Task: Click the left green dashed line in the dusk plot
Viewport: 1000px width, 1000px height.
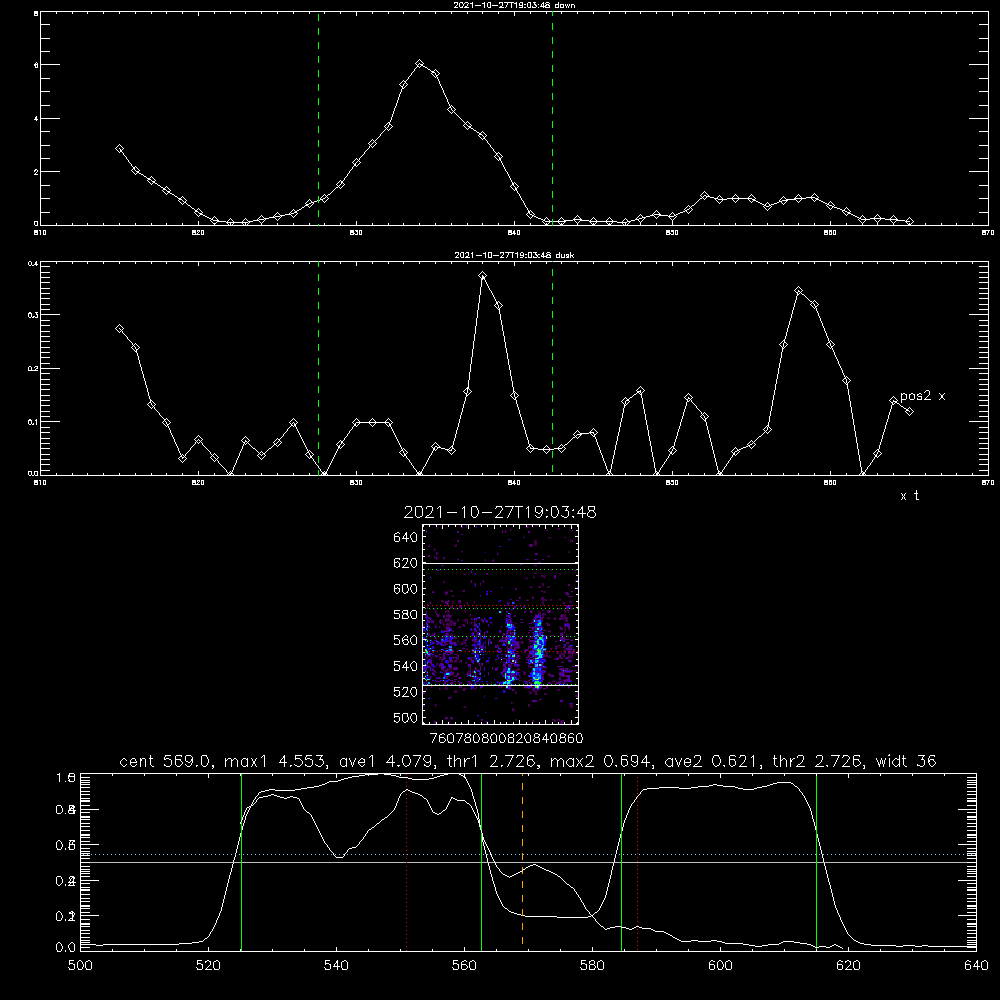Action: [x=318, y=368]
